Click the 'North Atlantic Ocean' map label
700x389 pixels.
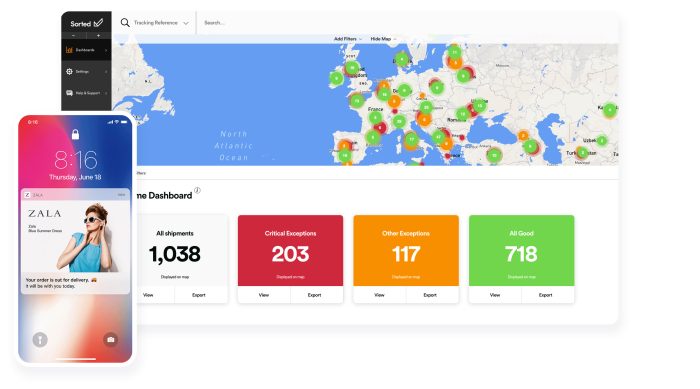[233, 146]
